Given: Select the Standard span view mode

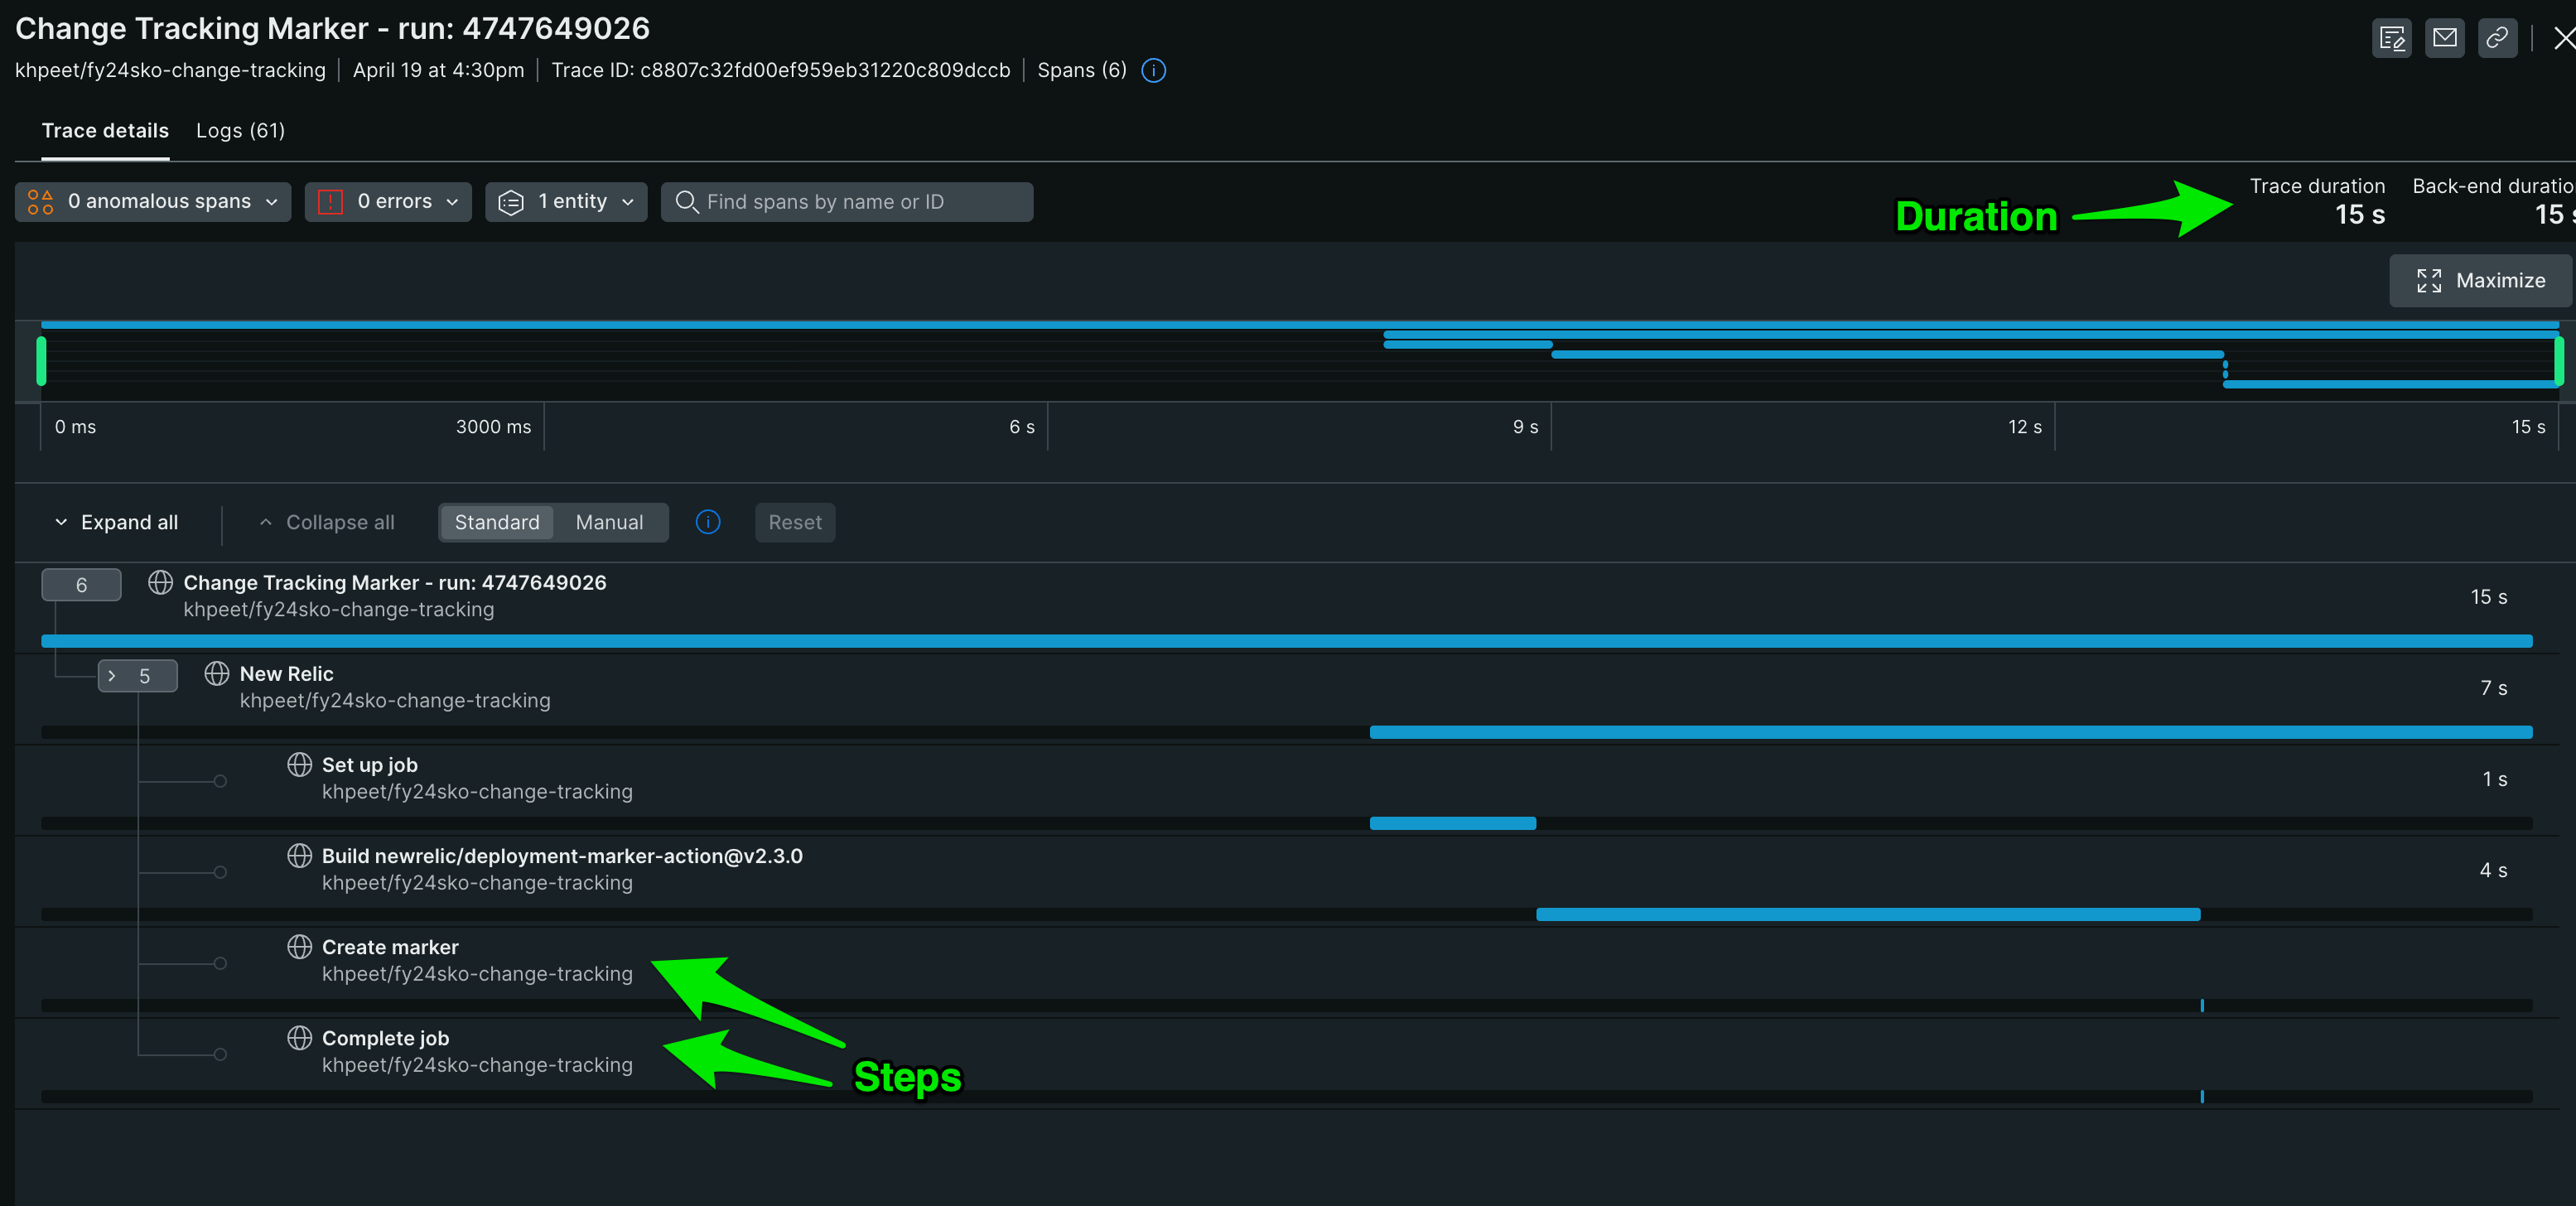Looking at the screenshot, I should click(496, 522).
